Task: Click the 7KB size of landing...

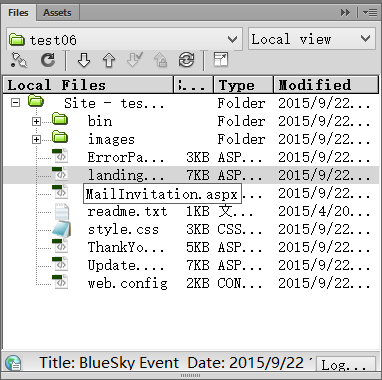Action: click(x=198, y=175)
